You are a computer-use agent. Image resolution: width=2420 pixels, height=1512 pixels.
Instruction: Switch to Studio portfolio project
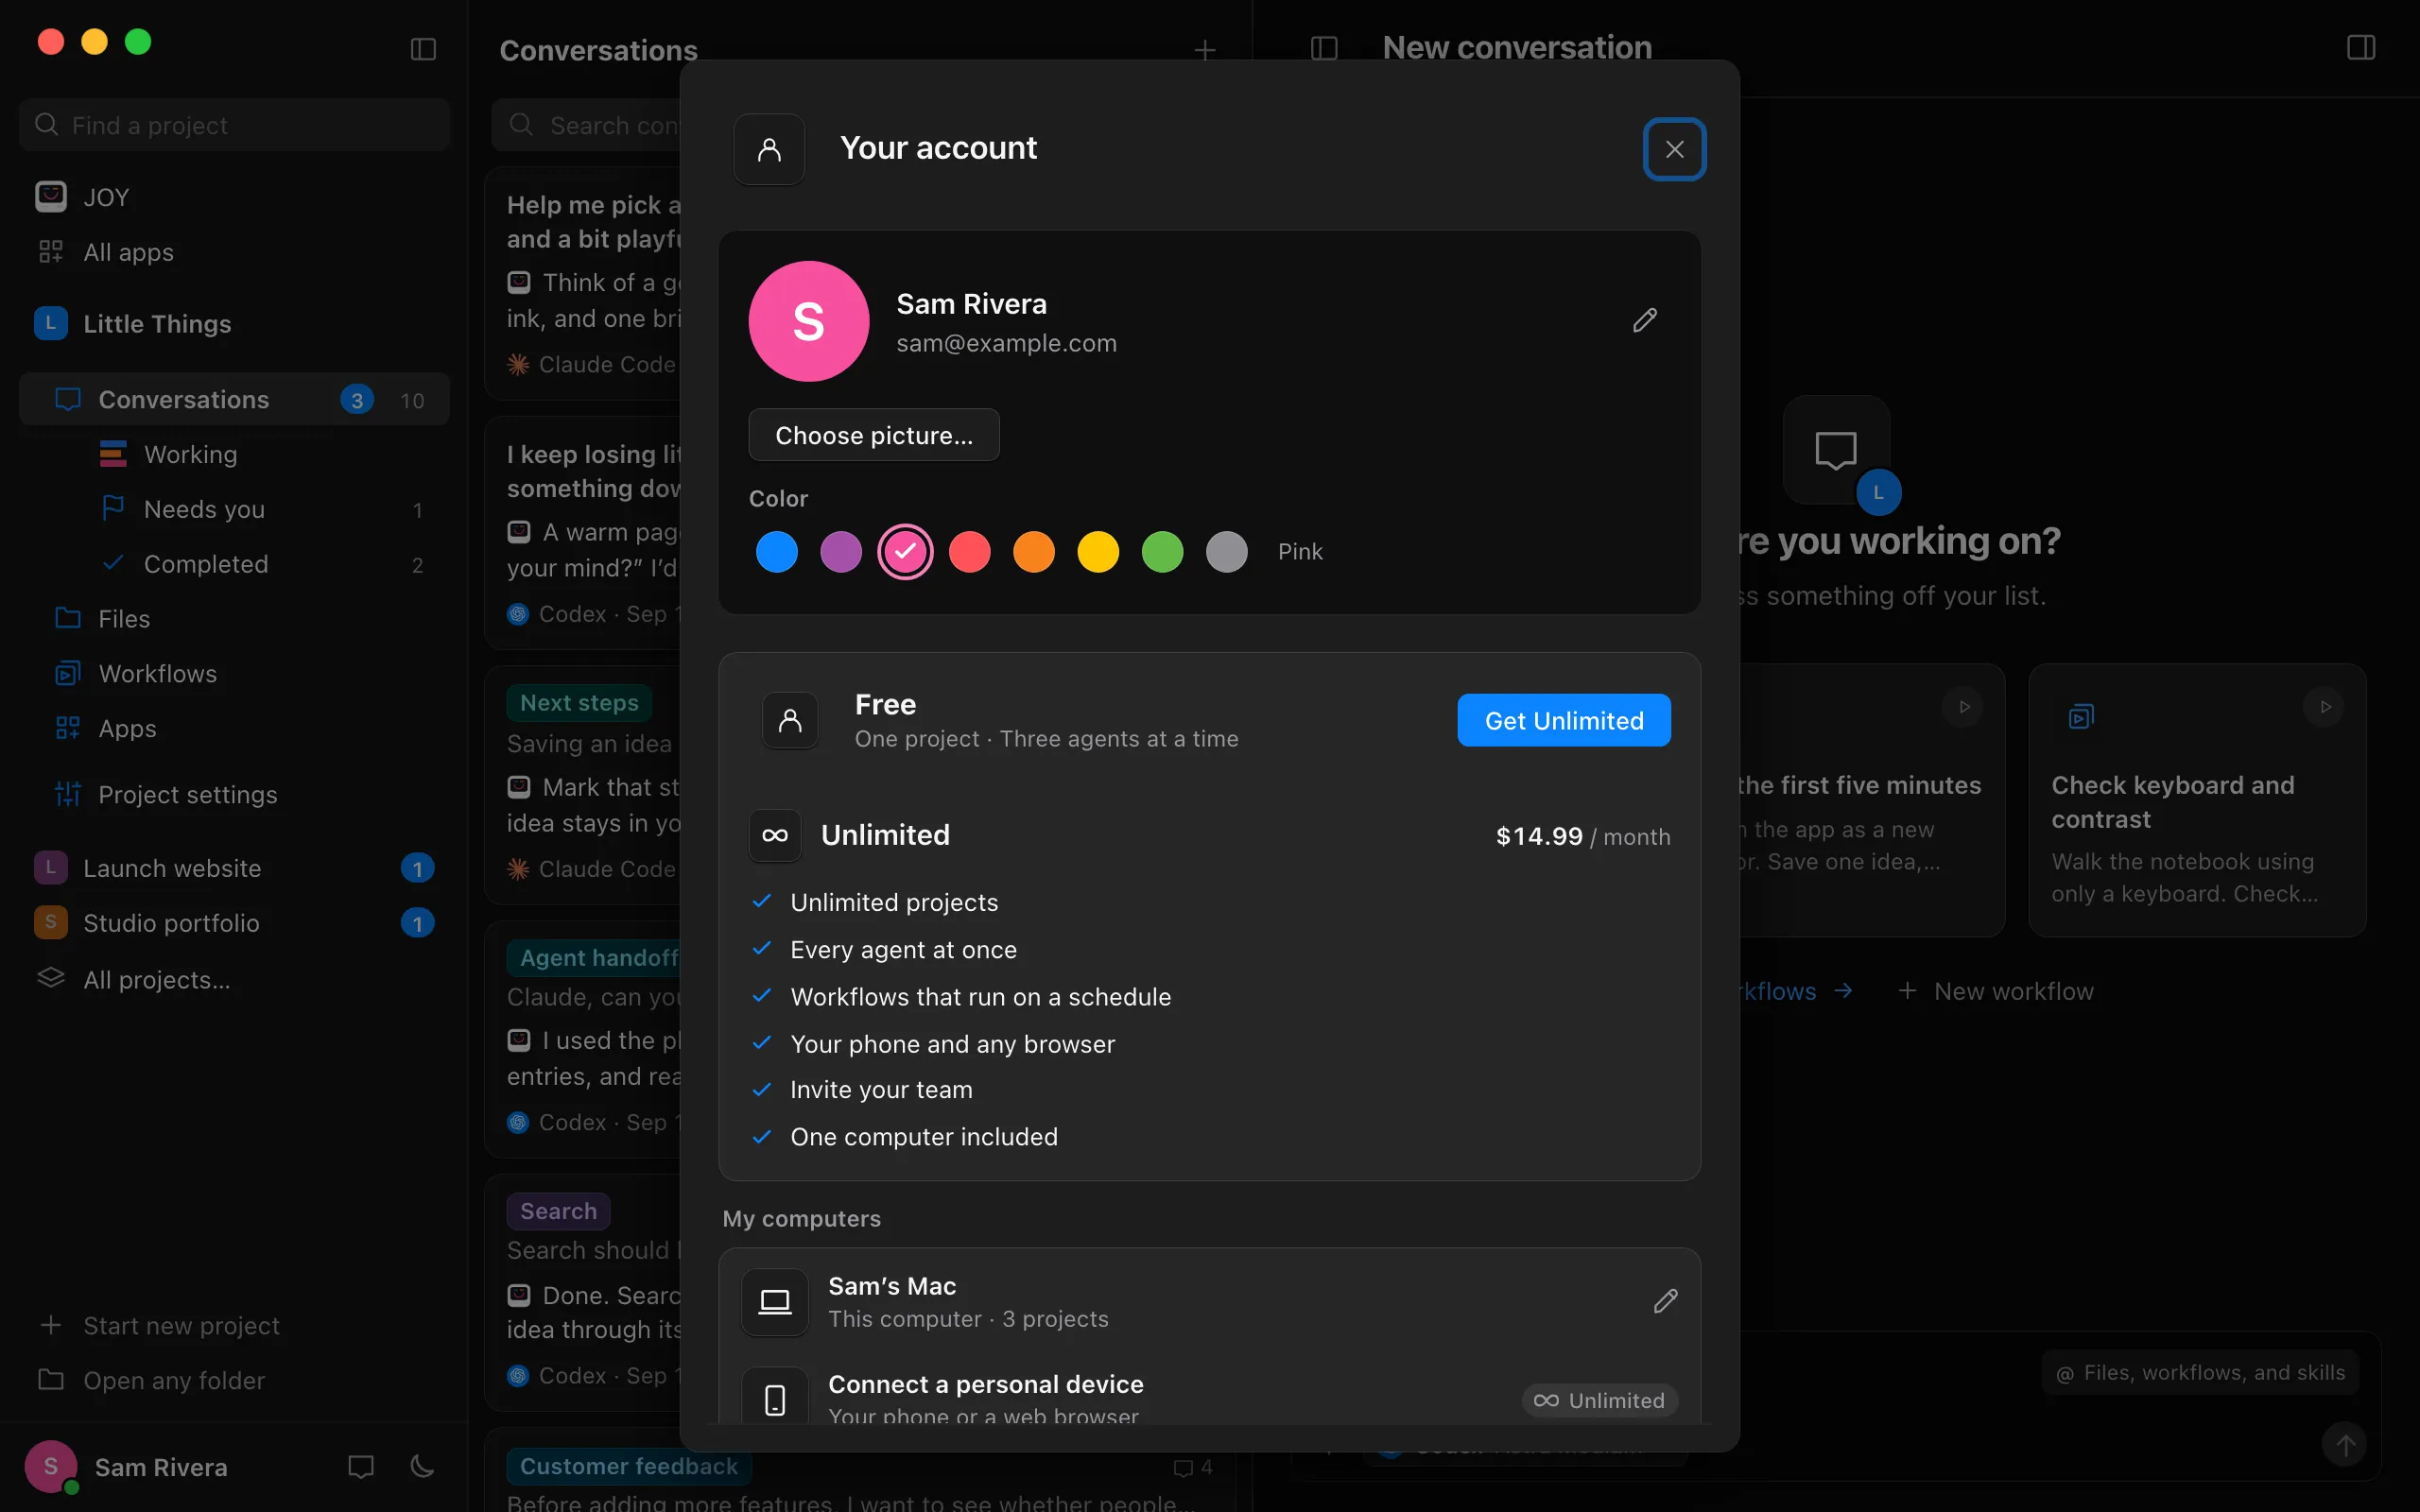click(234, 923)
